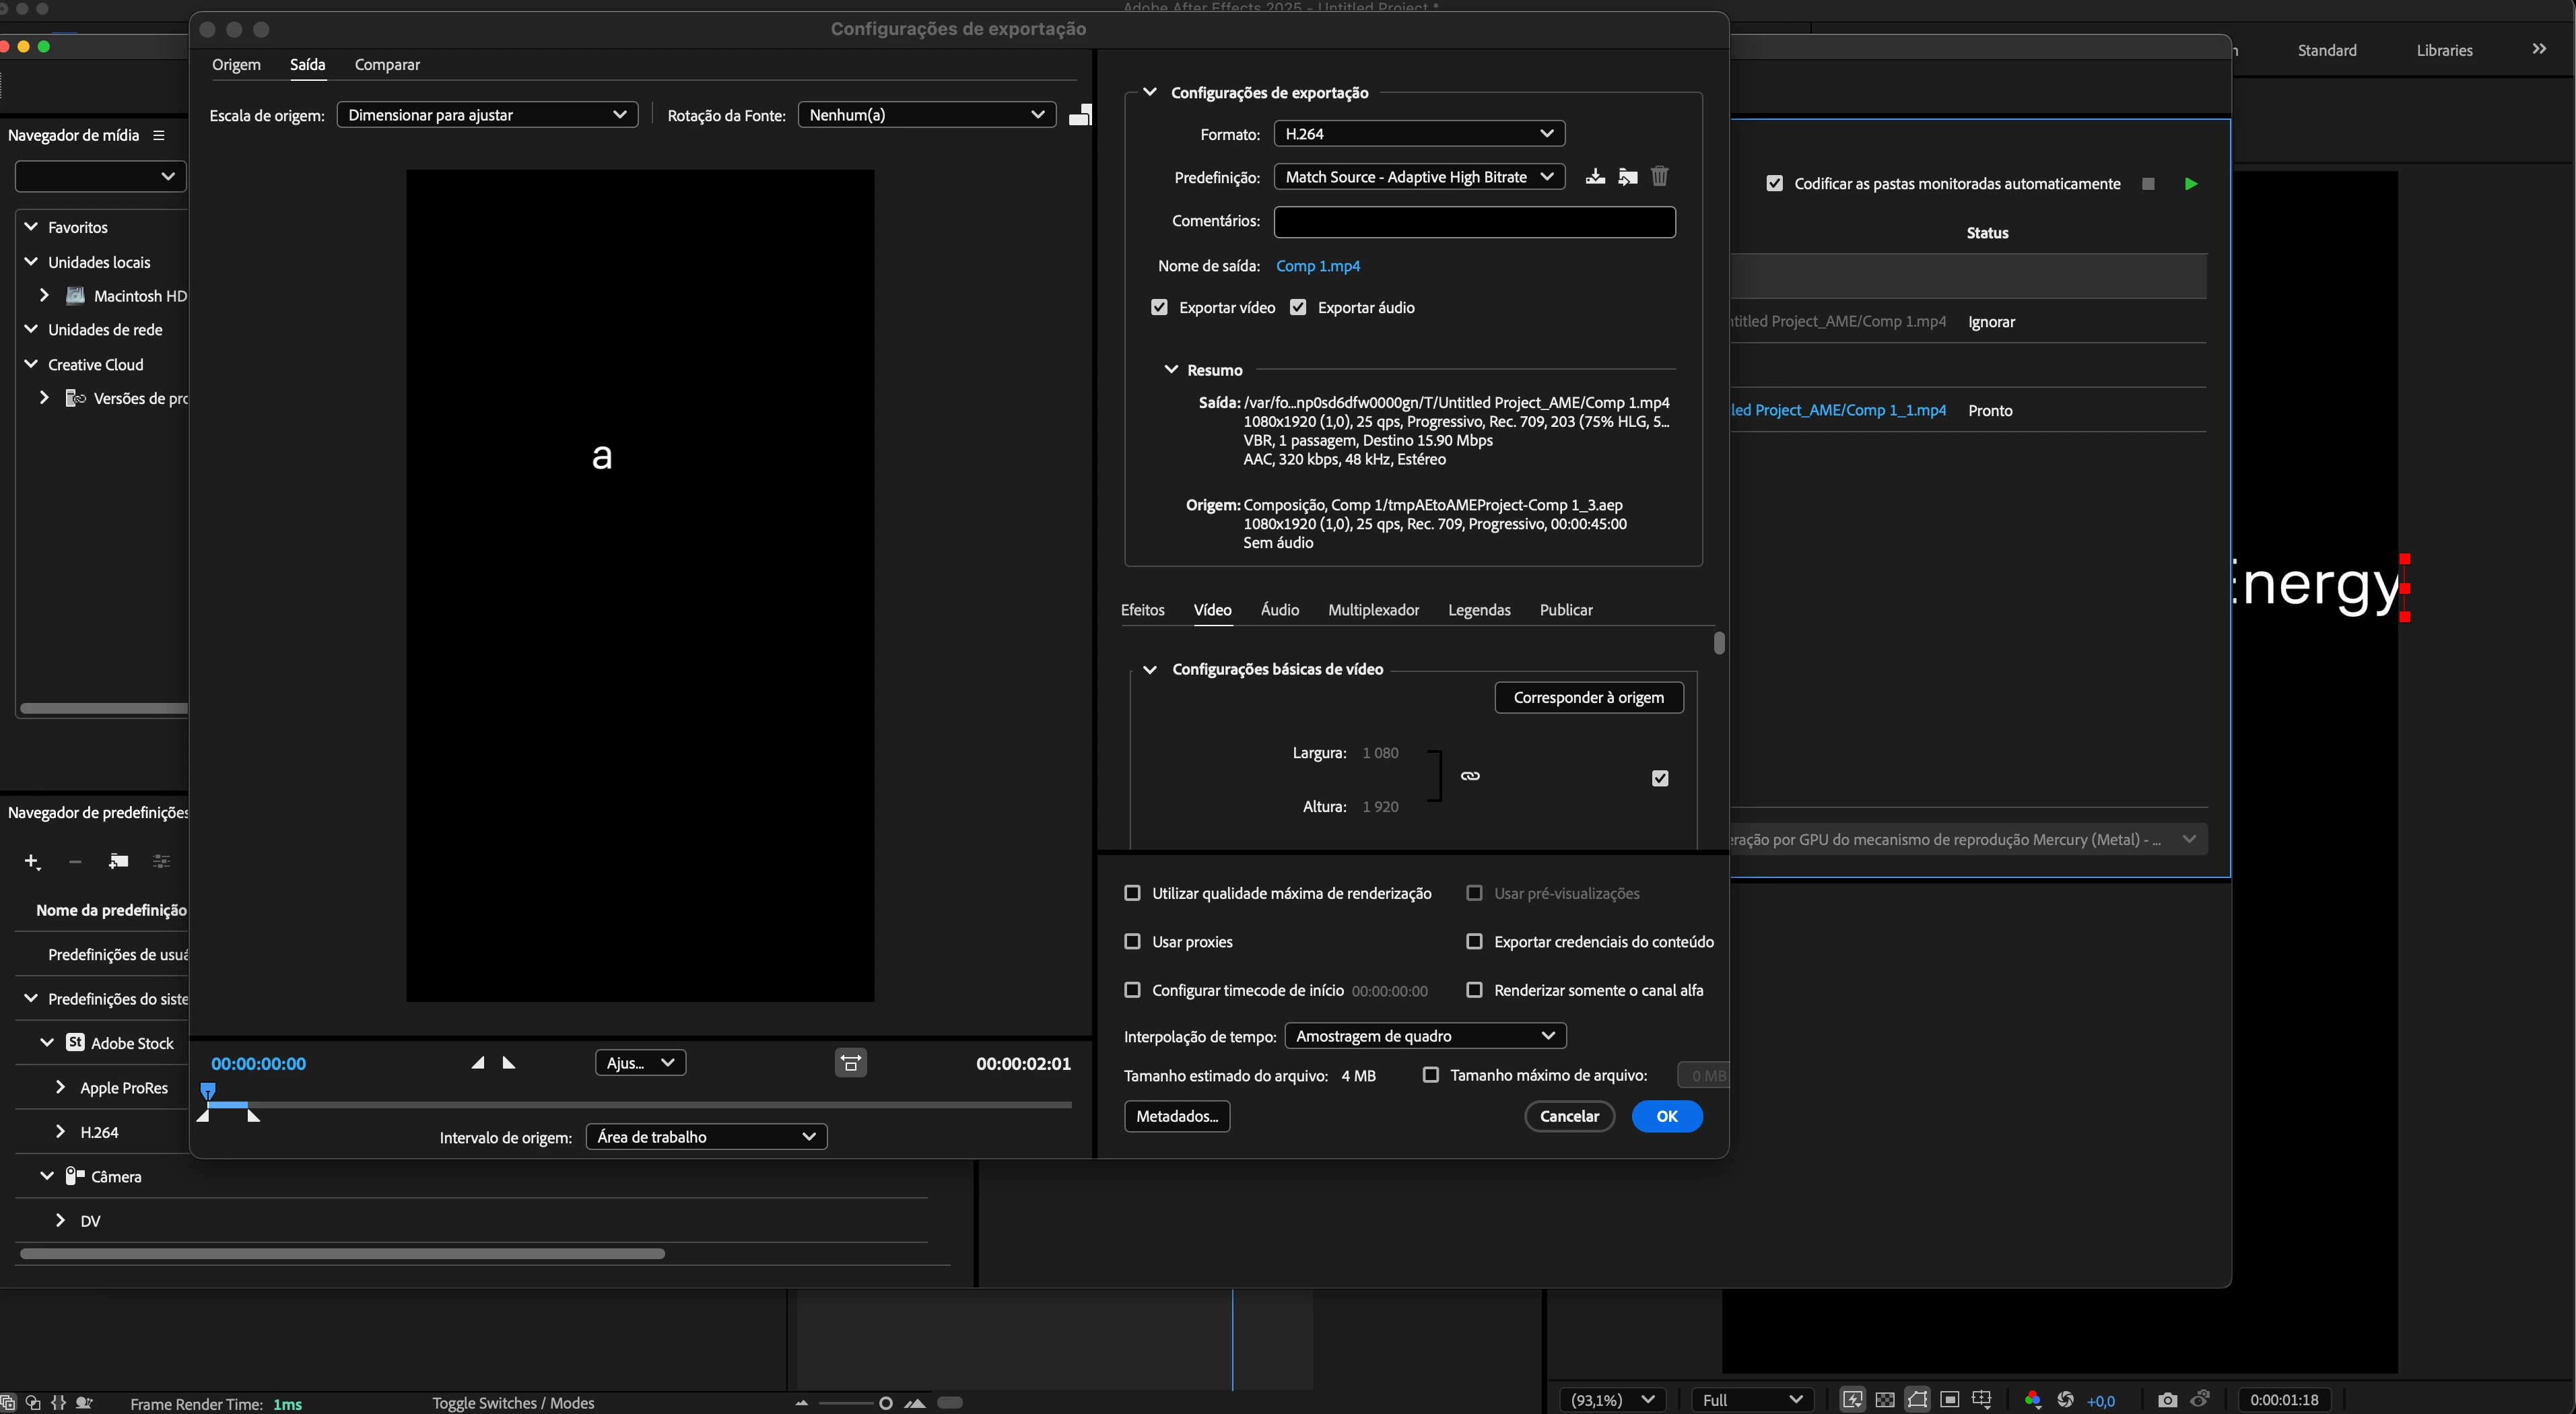
Task: Click the link width and height icon
Action: click(x=1470, y=776)
